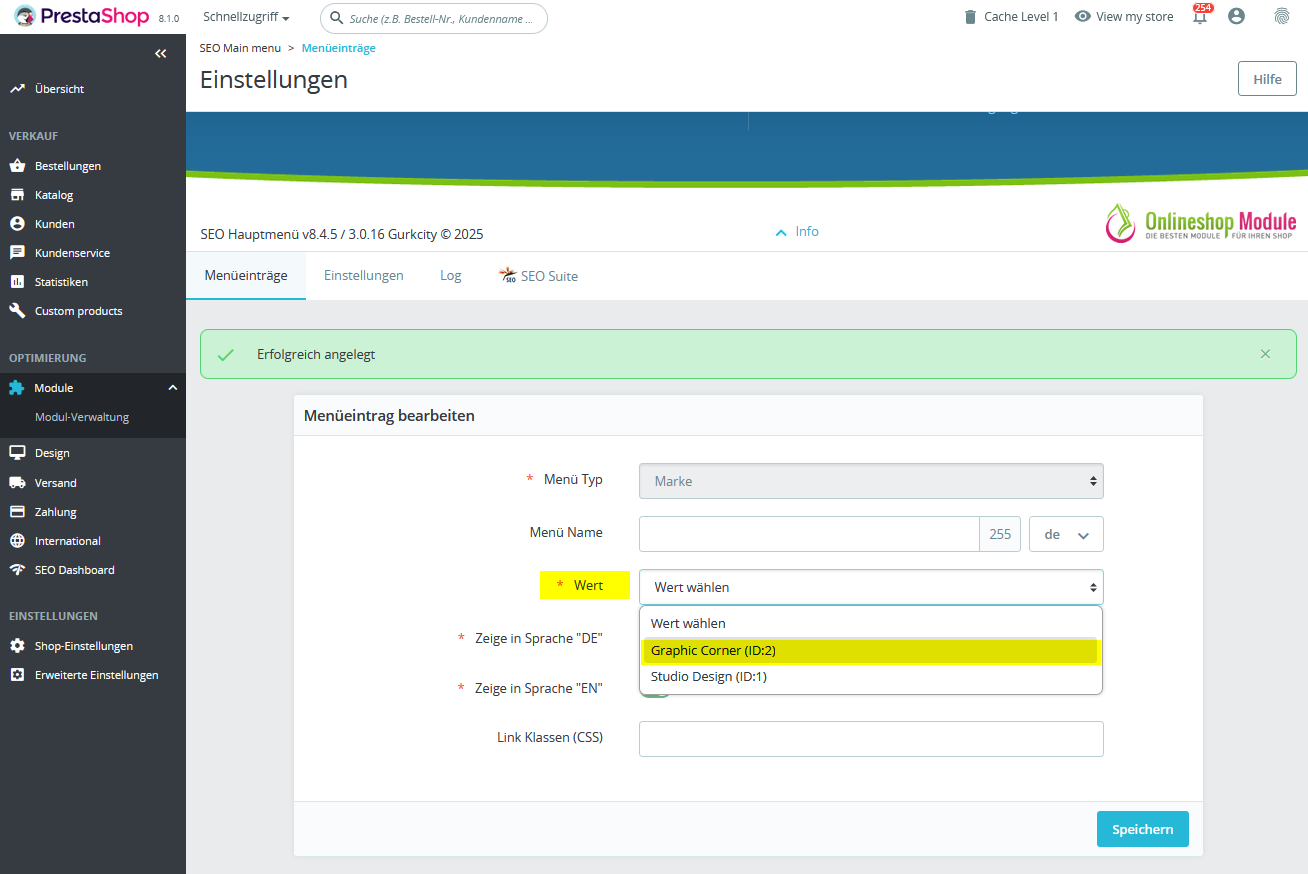Click the Hilfe button
The image size is (1308, 874).
[x=1267, y=79]
